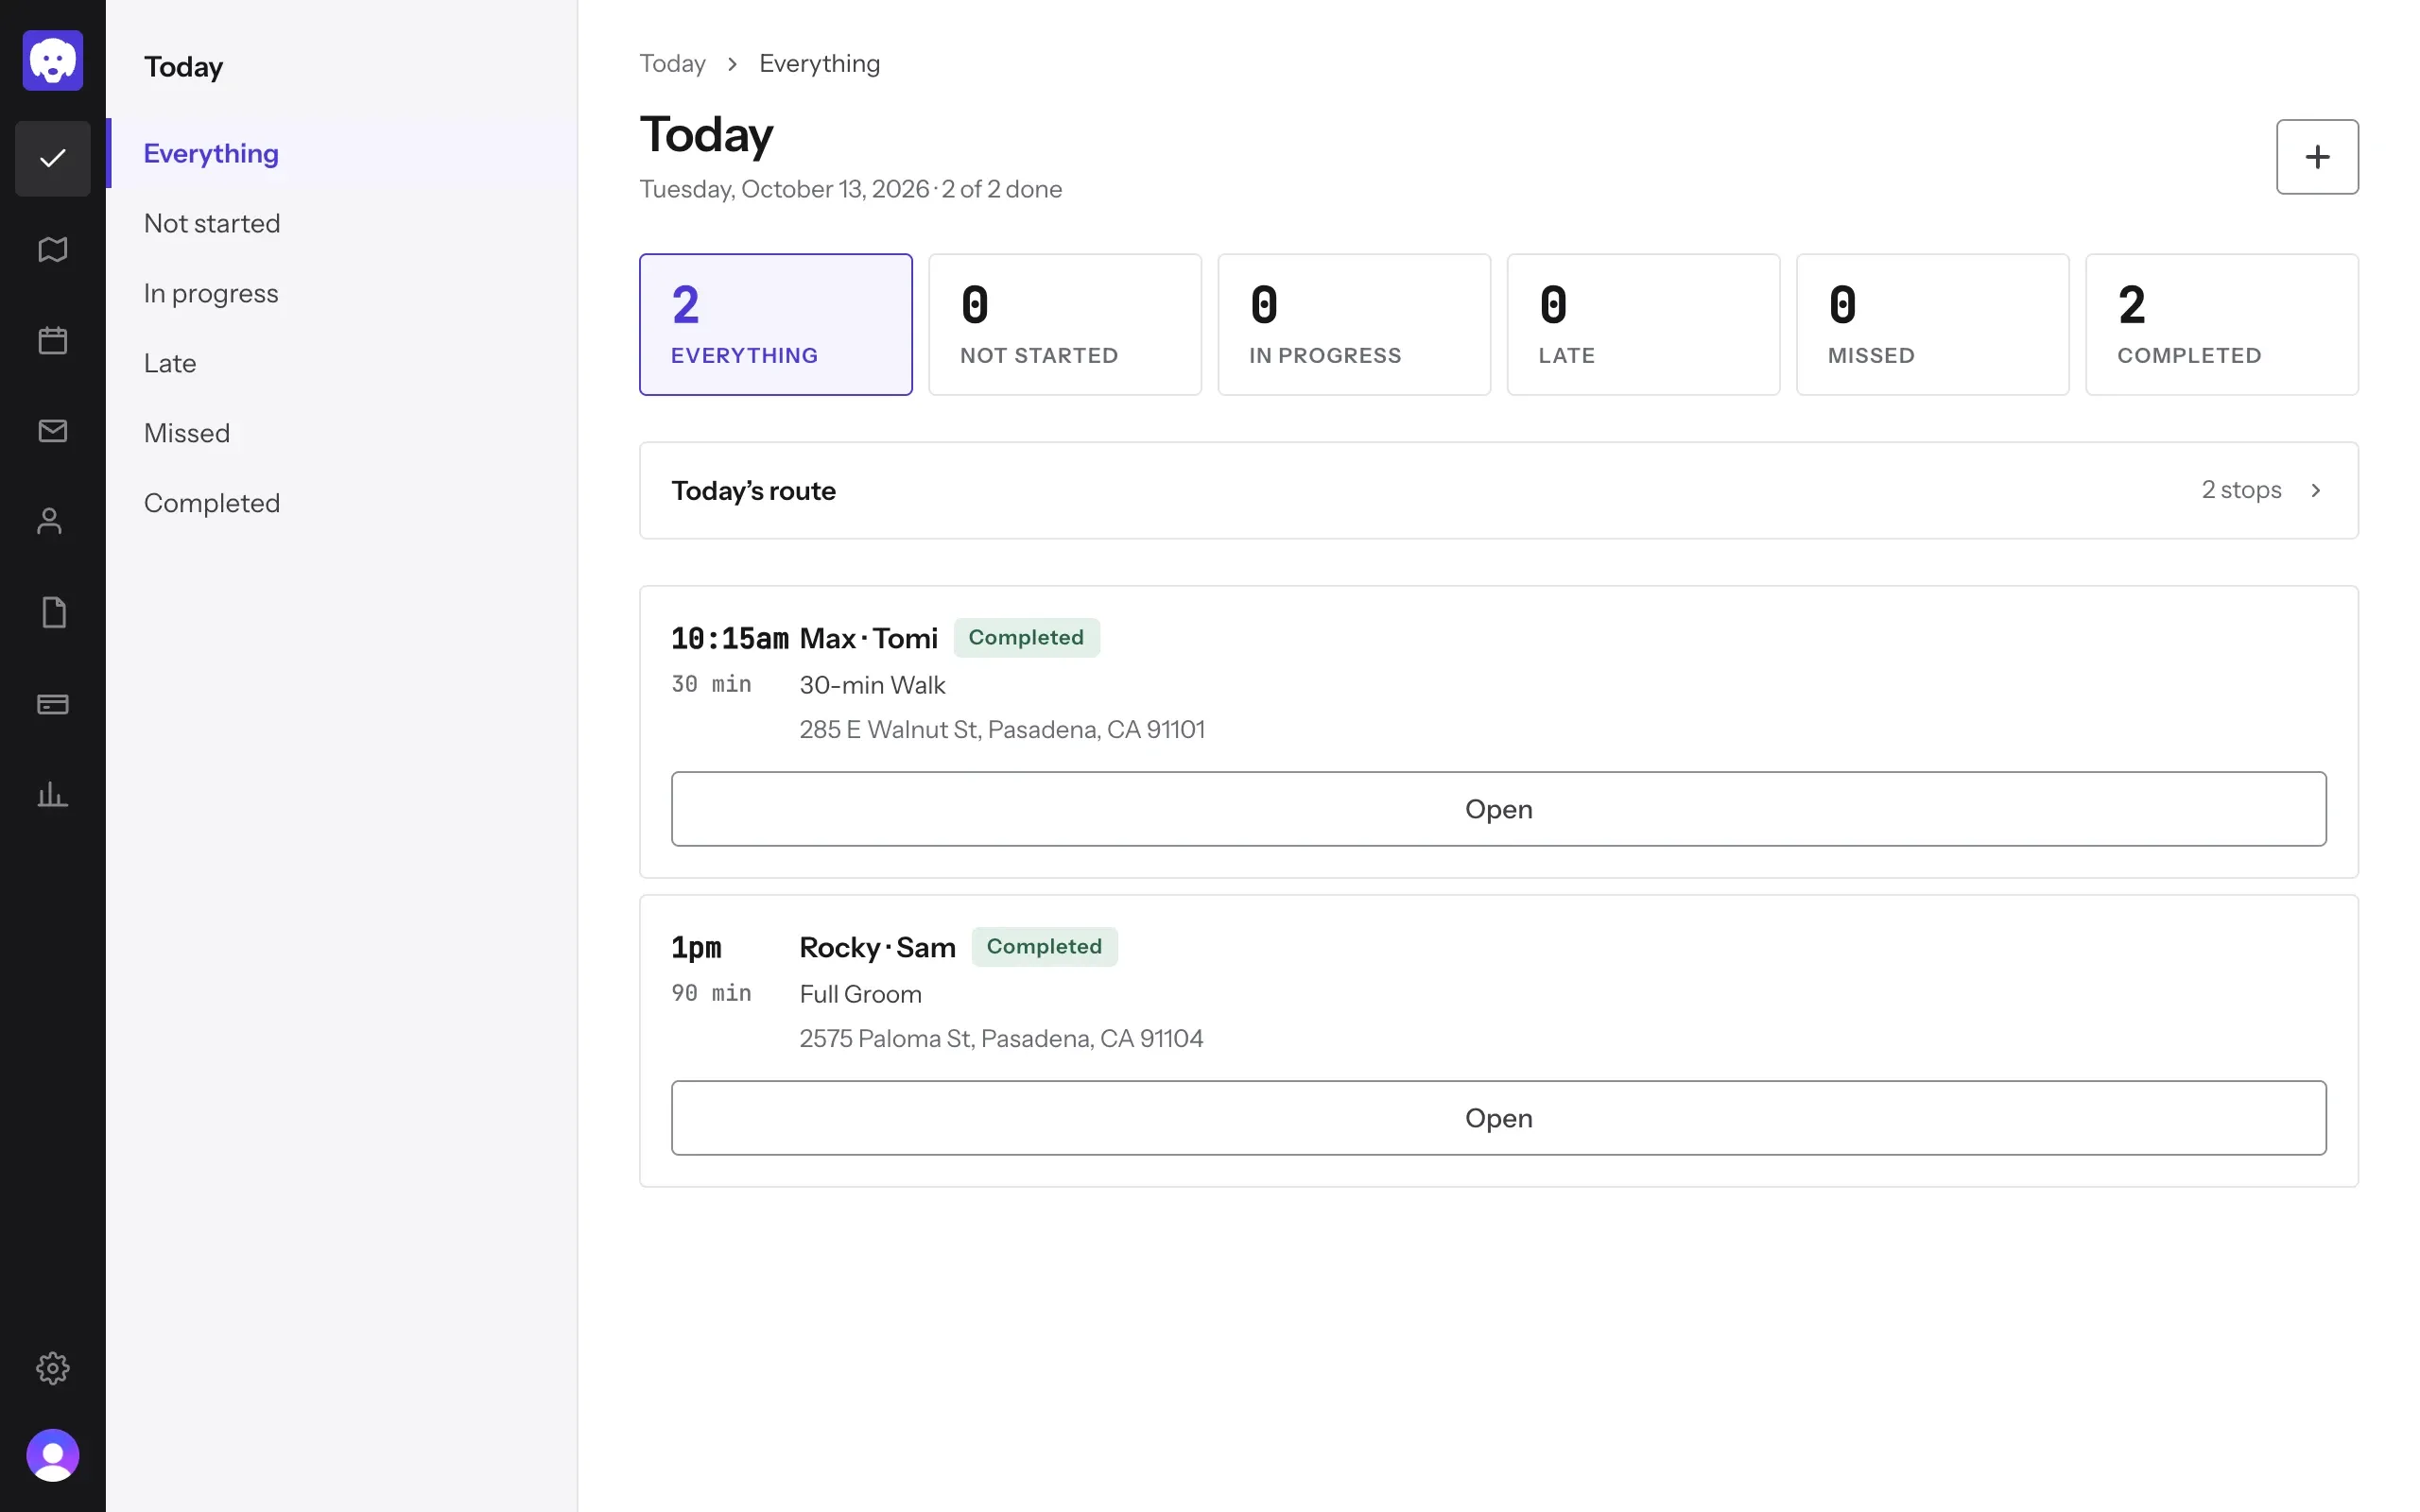2420x1512 pixels.
Task: Choose In progress in Today menu
Action: (211, 293)
